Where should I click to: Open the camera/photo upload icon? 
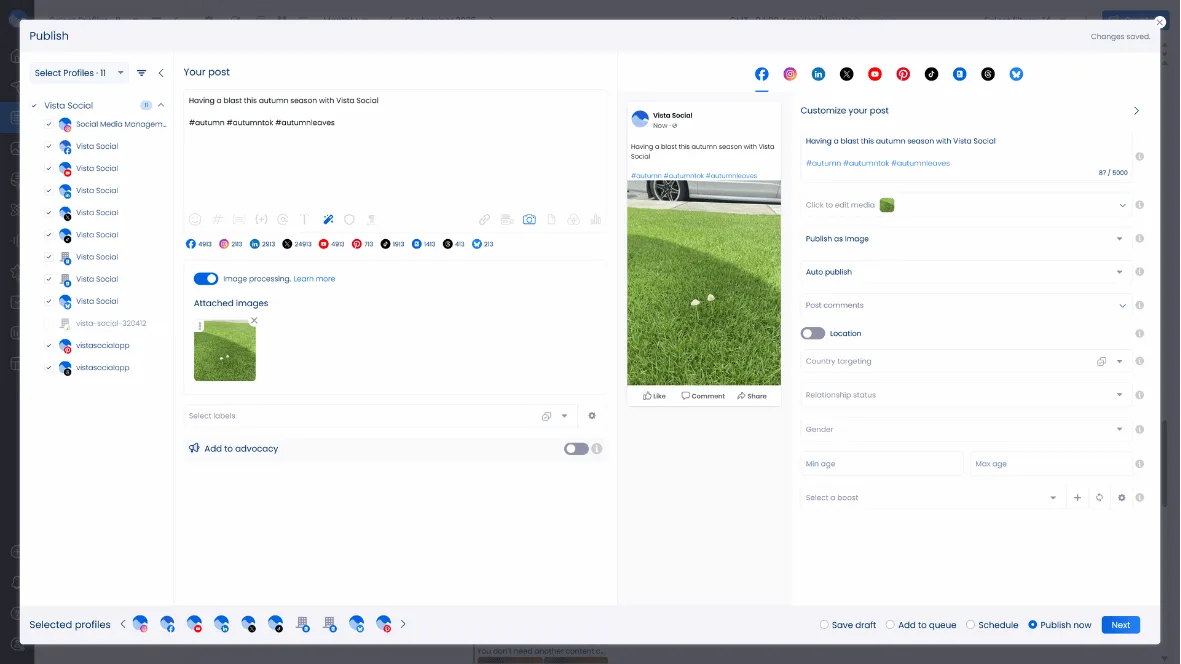point(529,219)
